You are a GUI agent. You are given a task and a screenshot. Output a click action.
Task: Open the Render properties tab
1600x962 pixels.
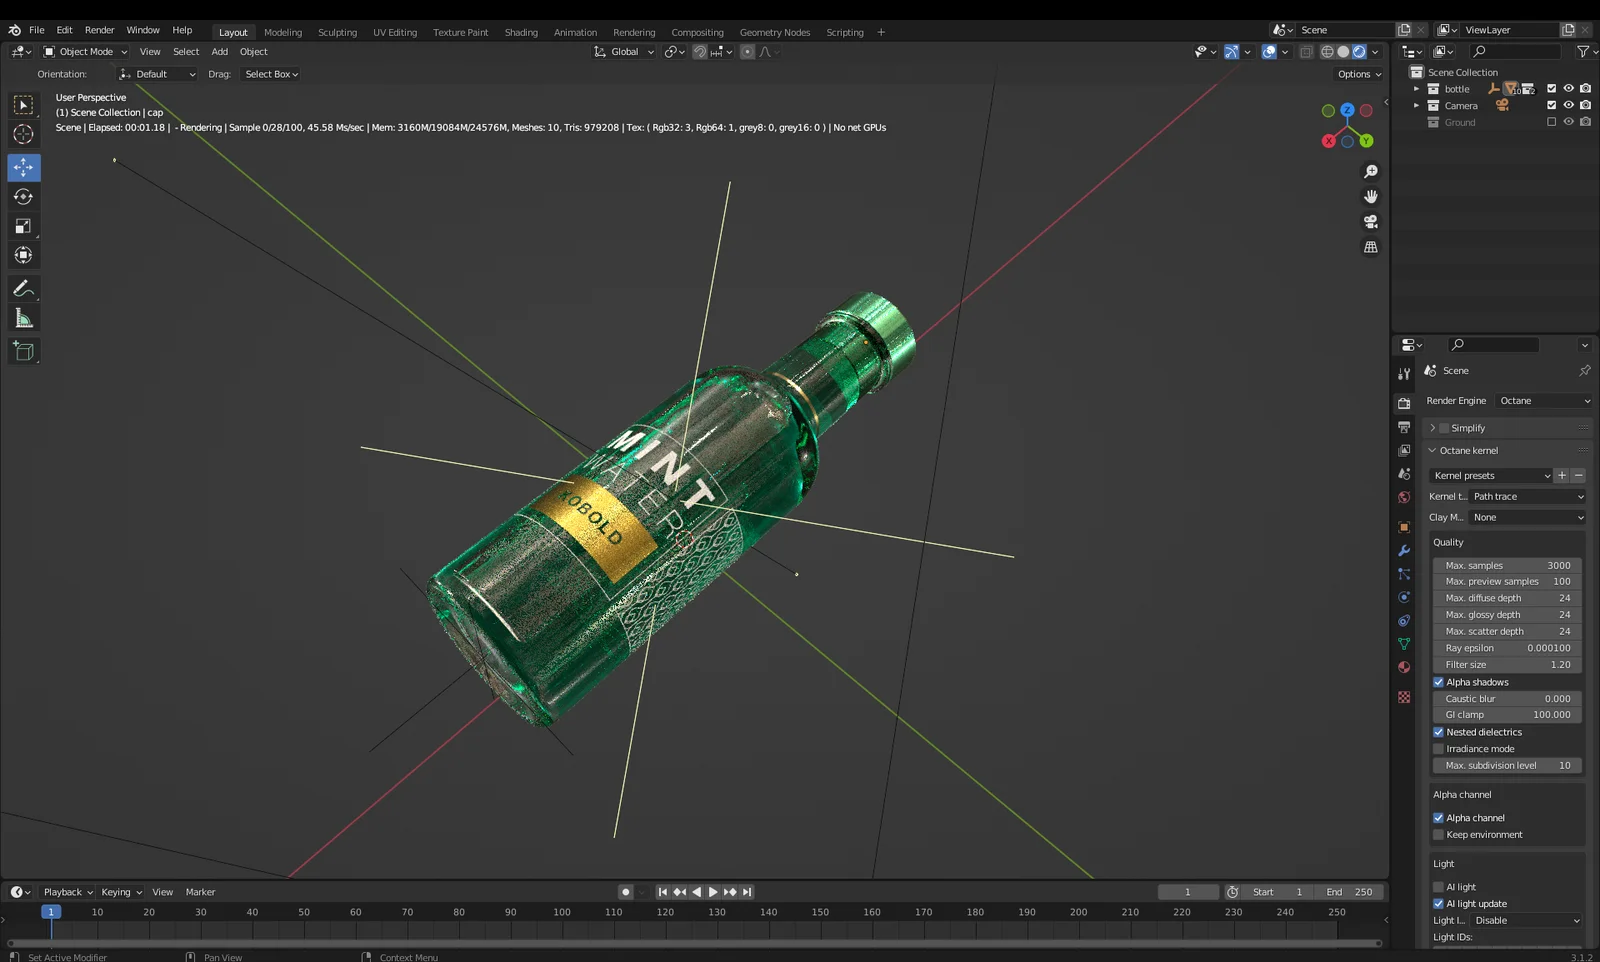pyautogui.click(x=1403, y=403)
